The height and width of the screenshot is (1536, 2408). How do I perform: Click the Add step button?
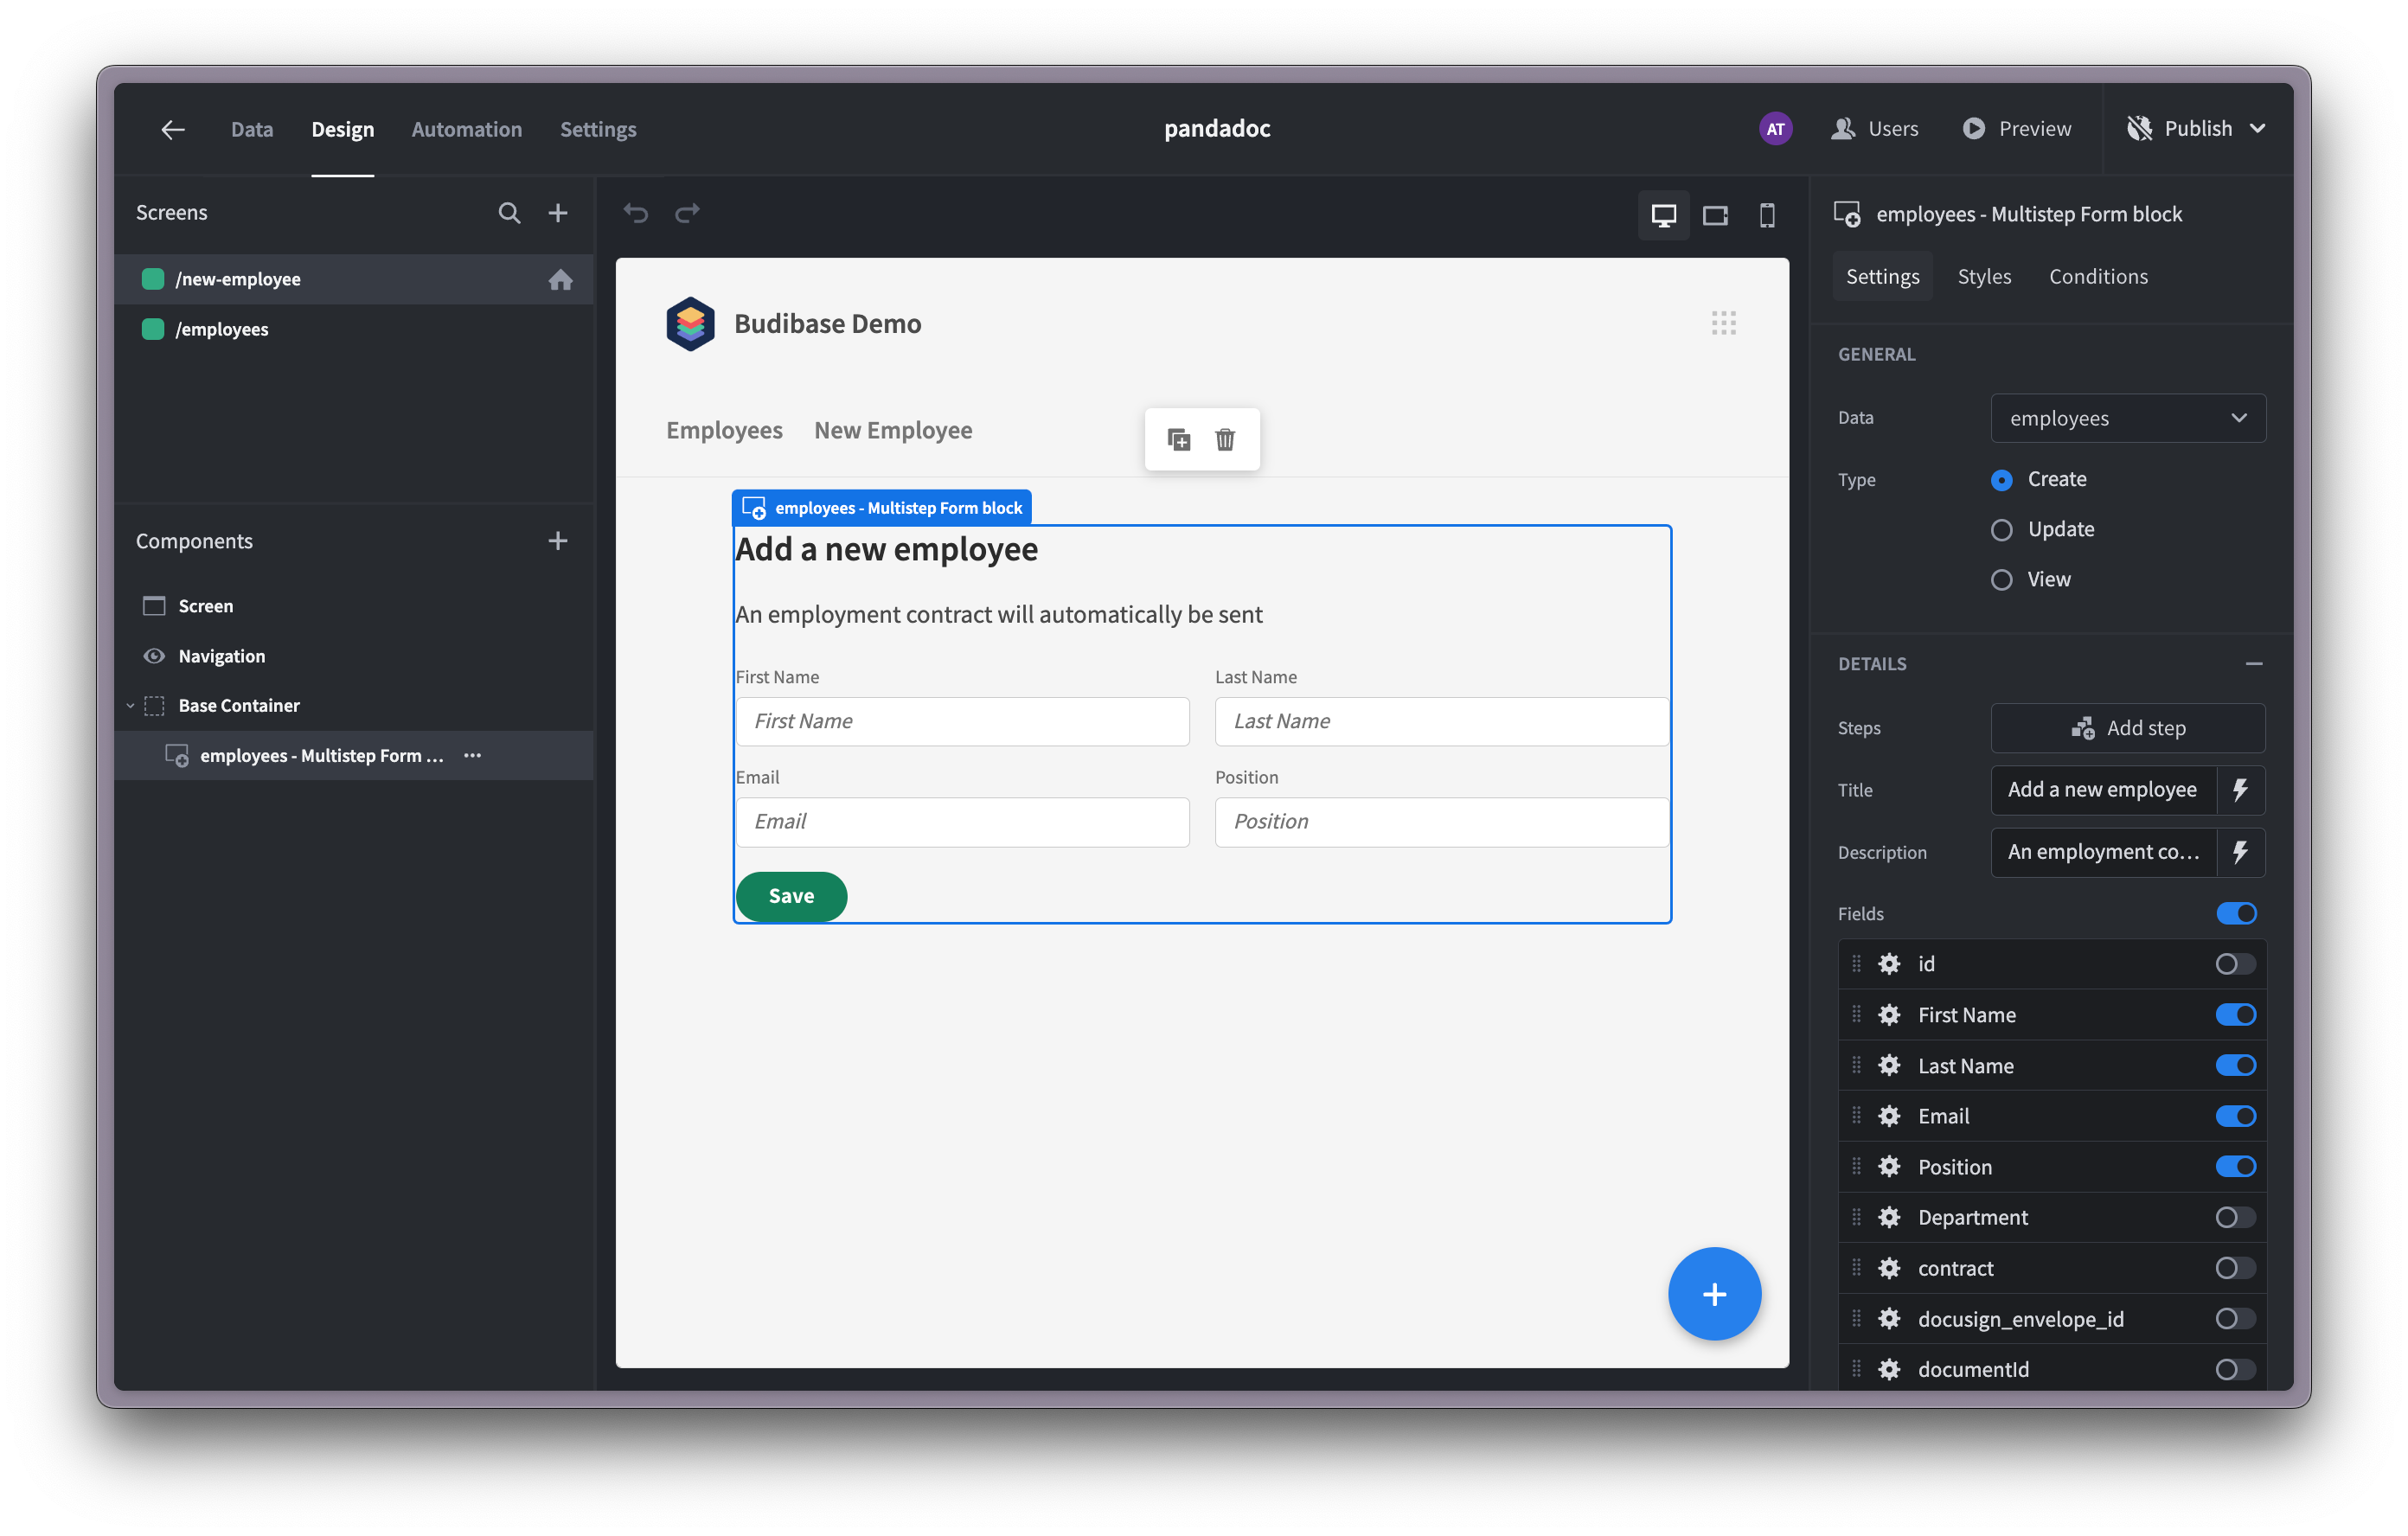(x=2127, y=728)
